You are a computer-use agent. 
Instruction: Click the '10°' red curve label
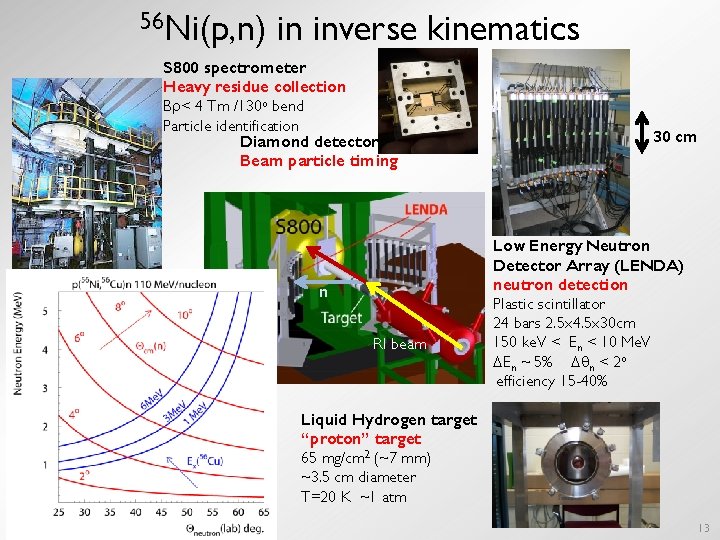(x=185, y=315)
